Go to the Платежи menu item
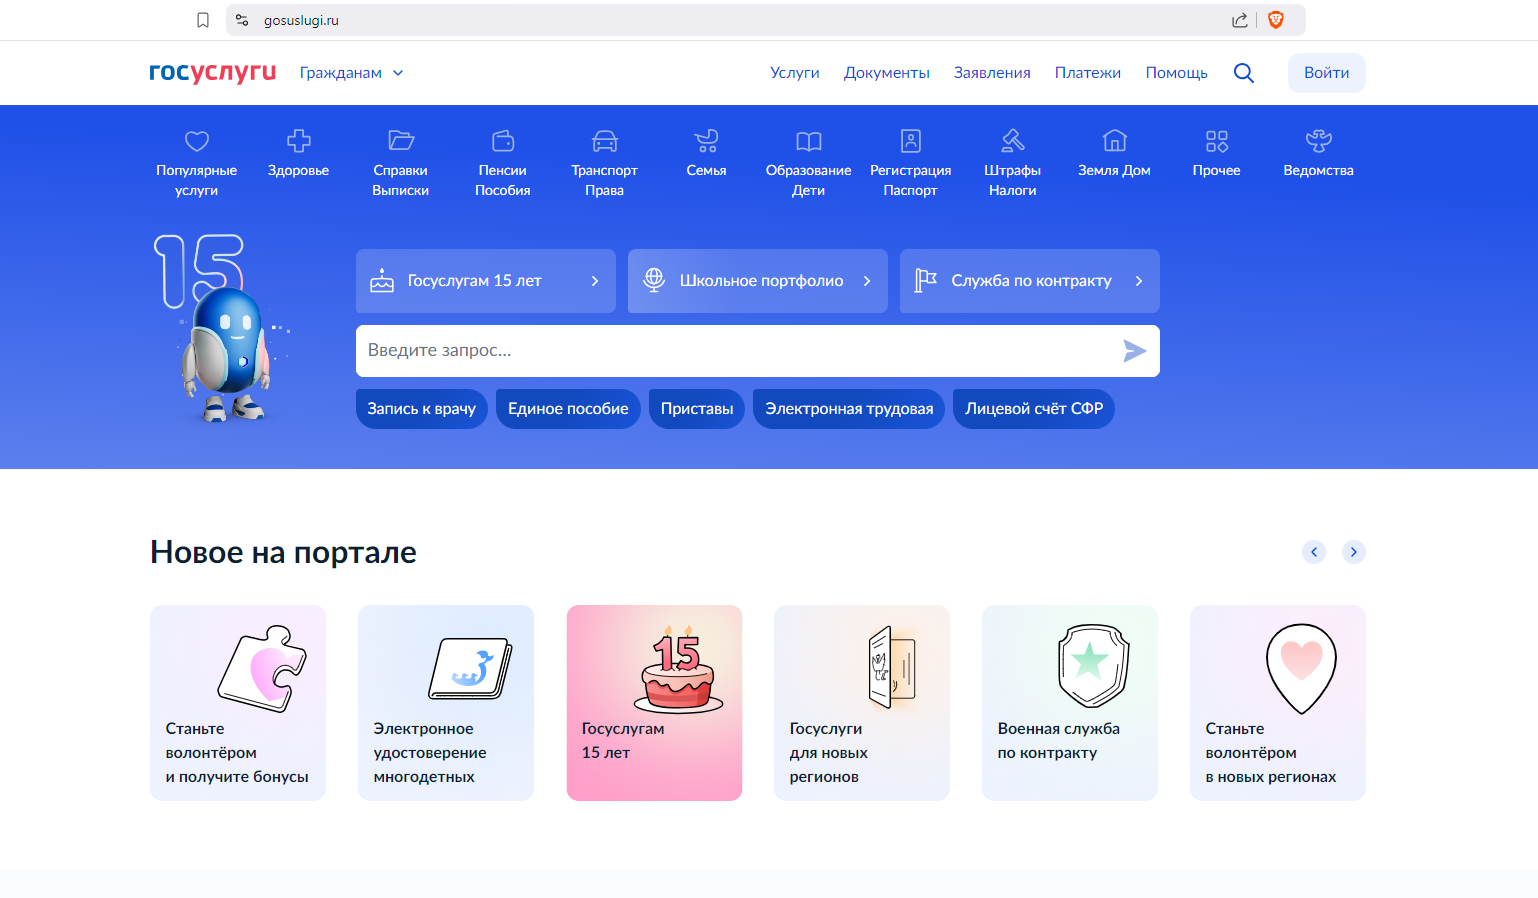This screenshot has width=1538, height=898. pyautogui.click(x=1087, y=73)
